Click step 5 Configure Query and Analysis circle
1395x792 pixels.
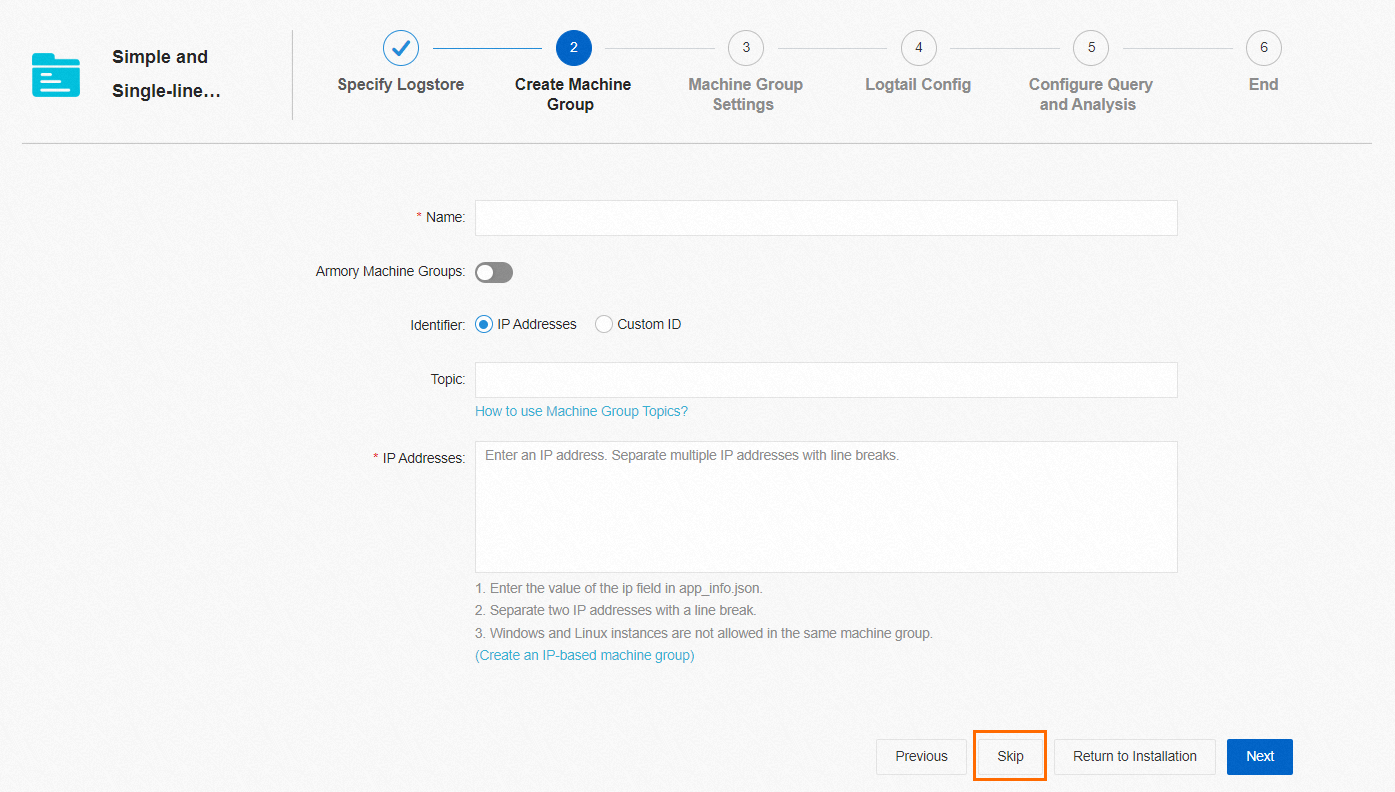click(x=1090, y=47)
